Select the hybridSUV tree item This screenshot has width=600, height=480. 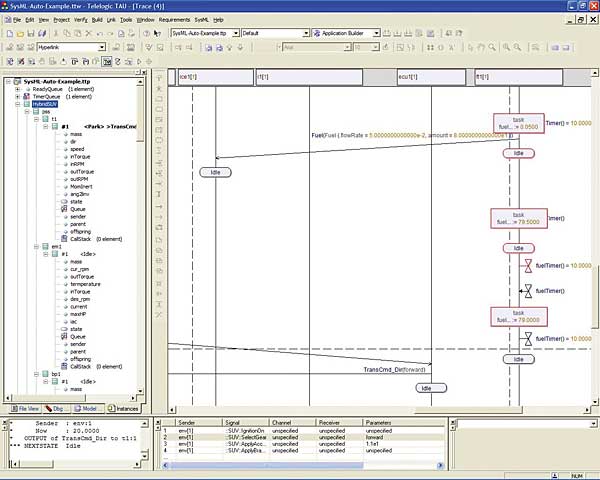(44, 104)
